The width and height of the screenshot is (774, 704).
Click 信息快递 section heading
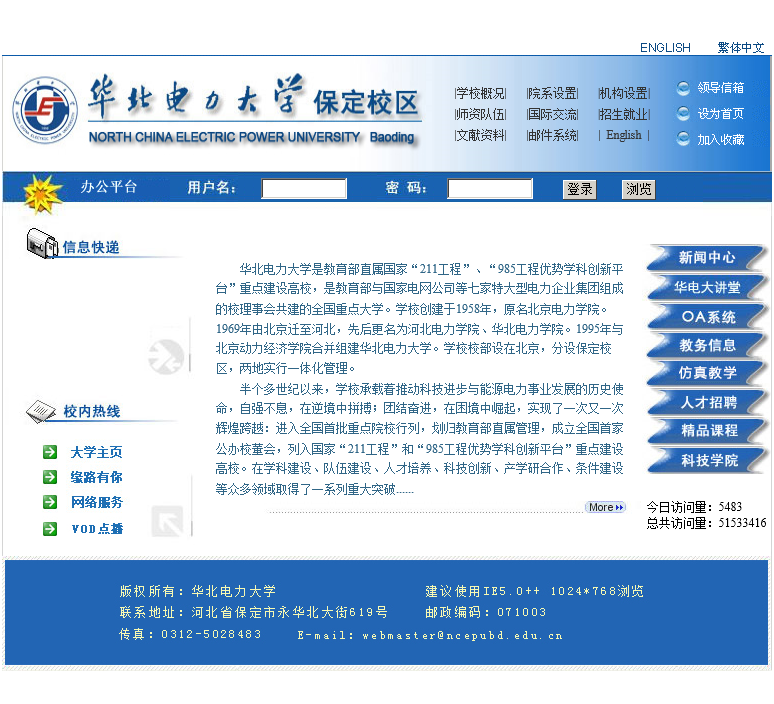pos(91,247)
